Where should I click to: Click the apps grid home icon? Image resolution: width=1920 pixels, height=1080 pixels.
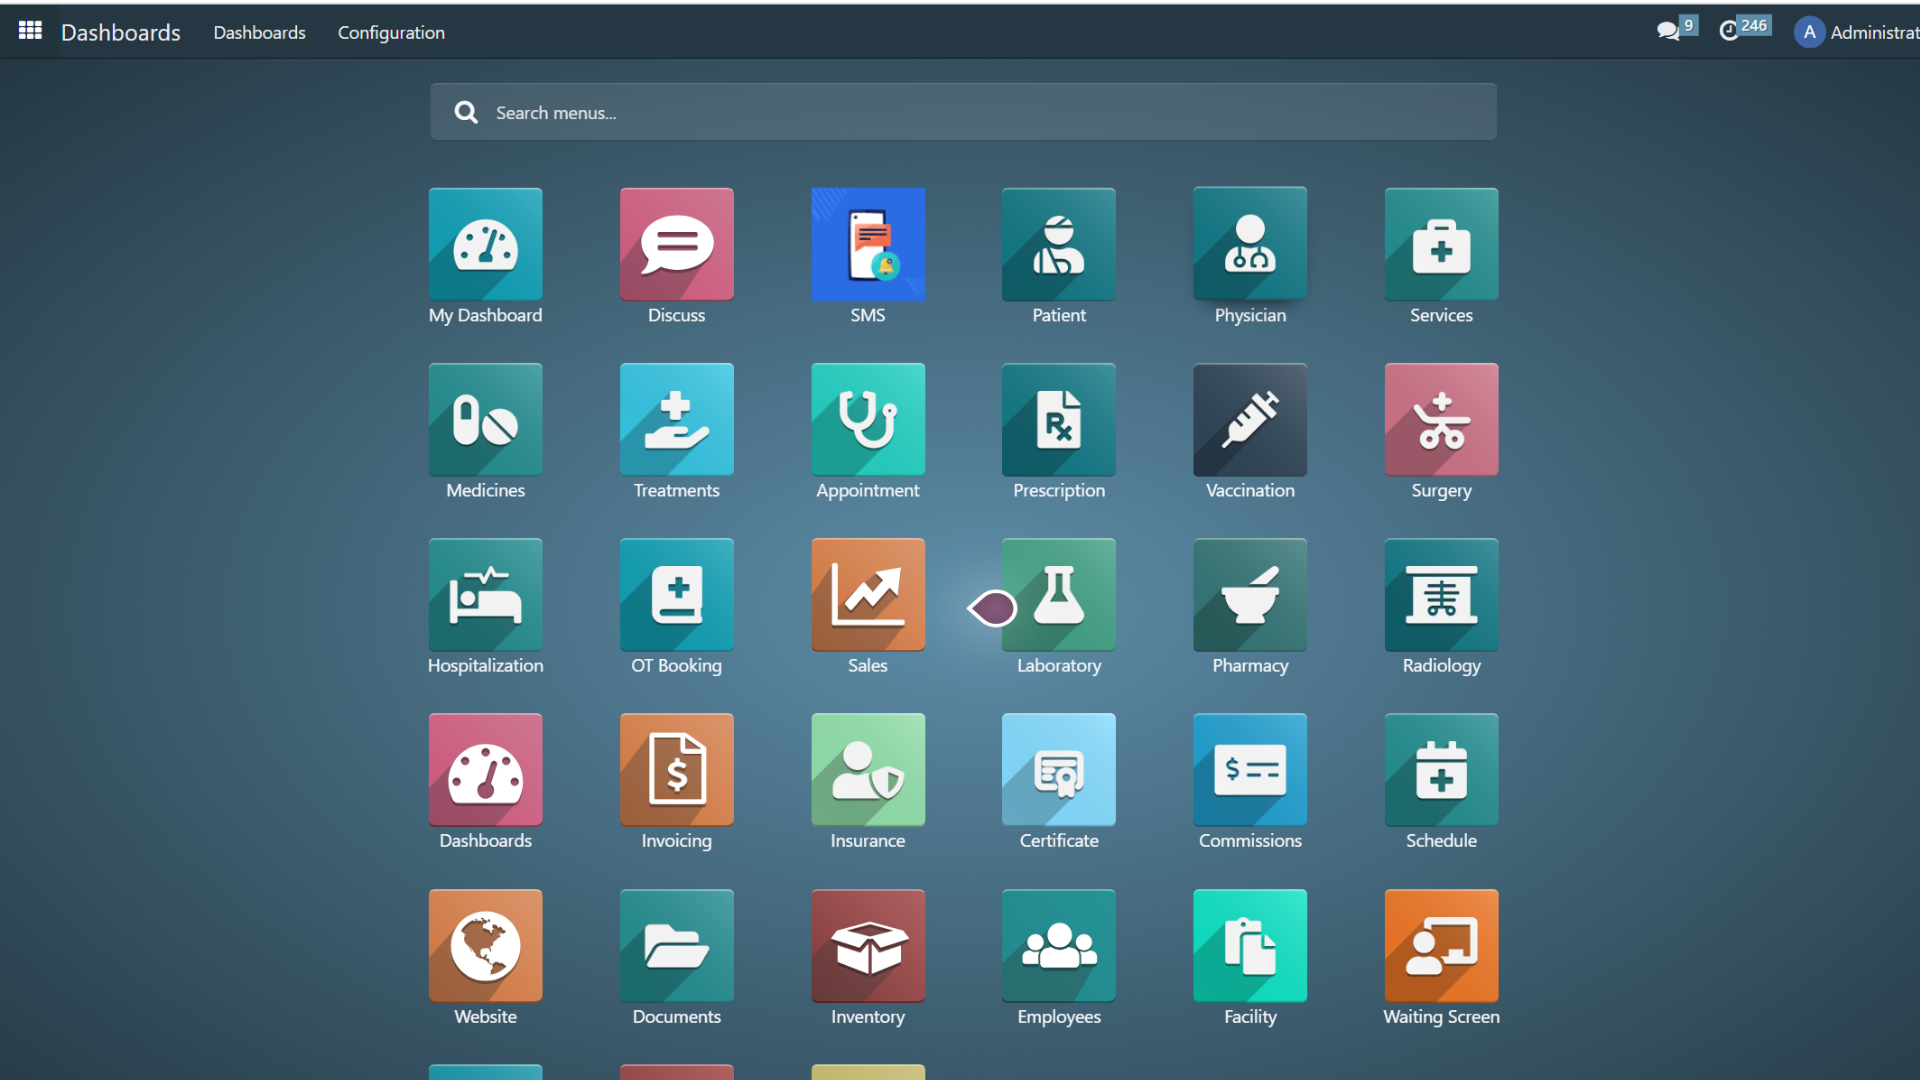pyautogui.click(x=30, y=31)
